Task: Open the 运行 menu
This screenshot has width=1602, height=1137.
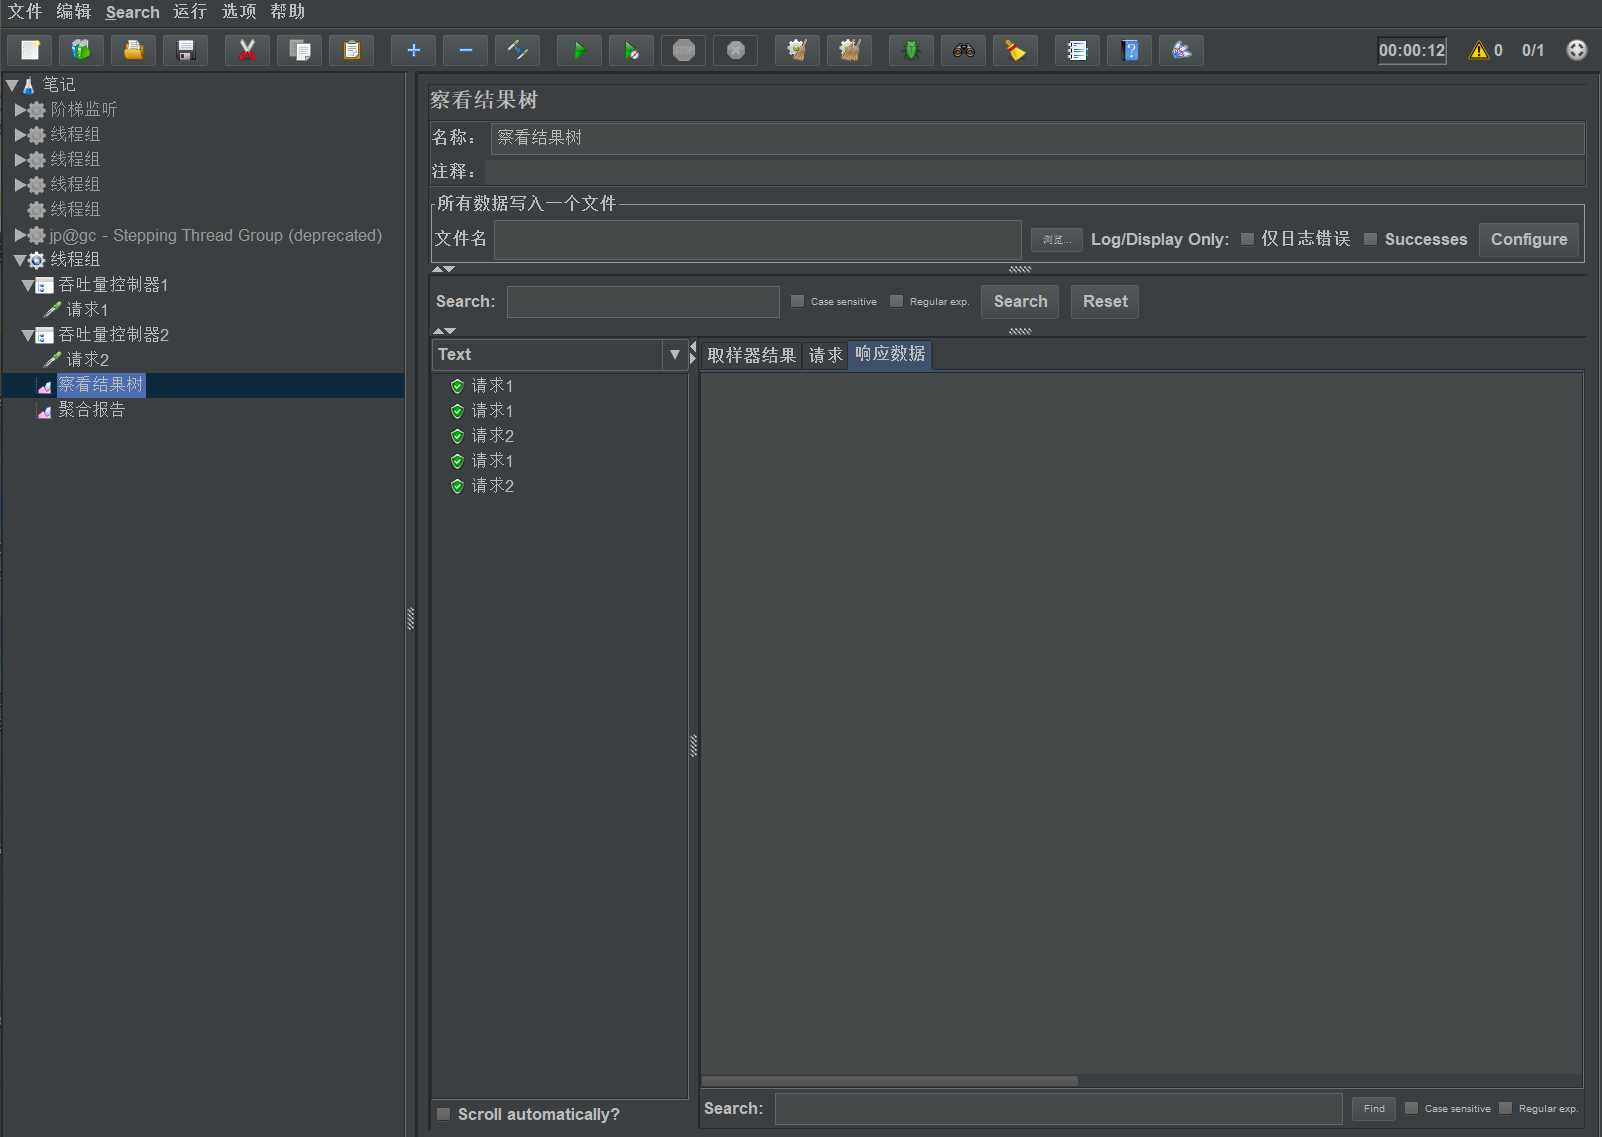Action: (x=190, y=12)
